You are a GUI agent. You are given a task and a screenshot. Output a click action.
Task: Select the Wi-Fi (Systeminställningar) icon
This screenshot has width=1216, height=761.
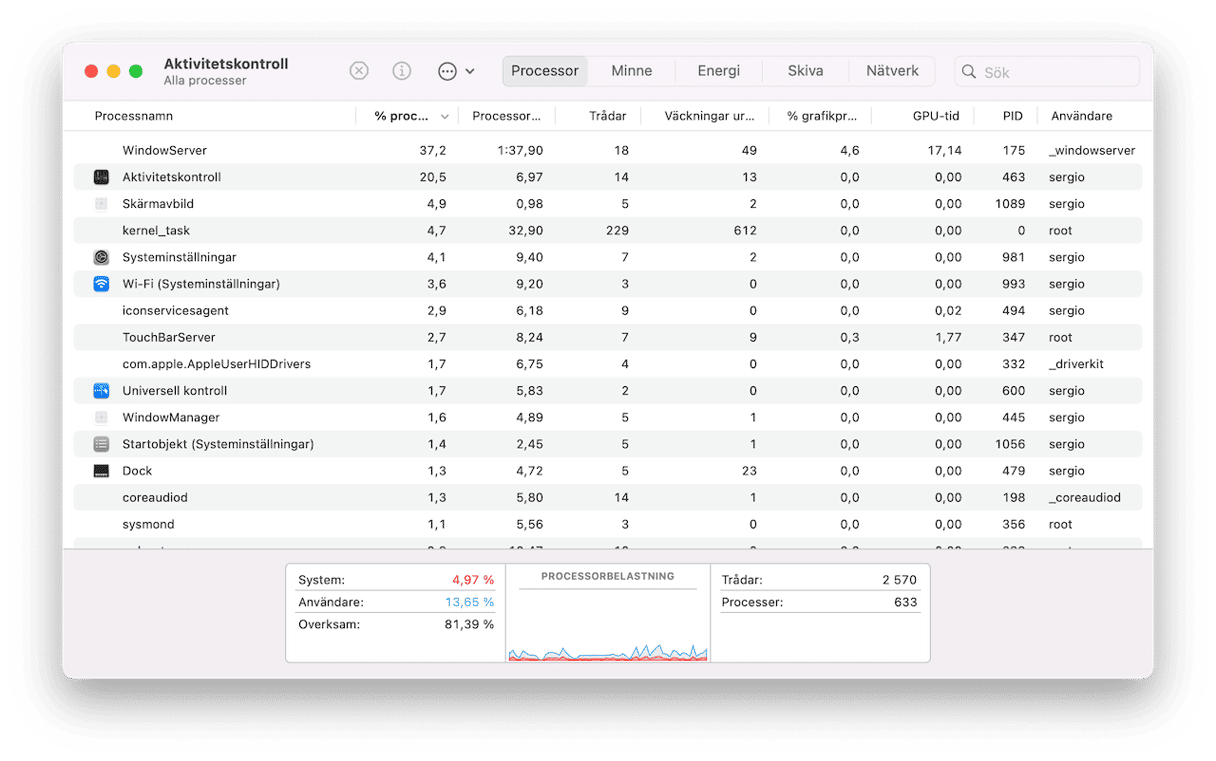(x=101, y=284)
